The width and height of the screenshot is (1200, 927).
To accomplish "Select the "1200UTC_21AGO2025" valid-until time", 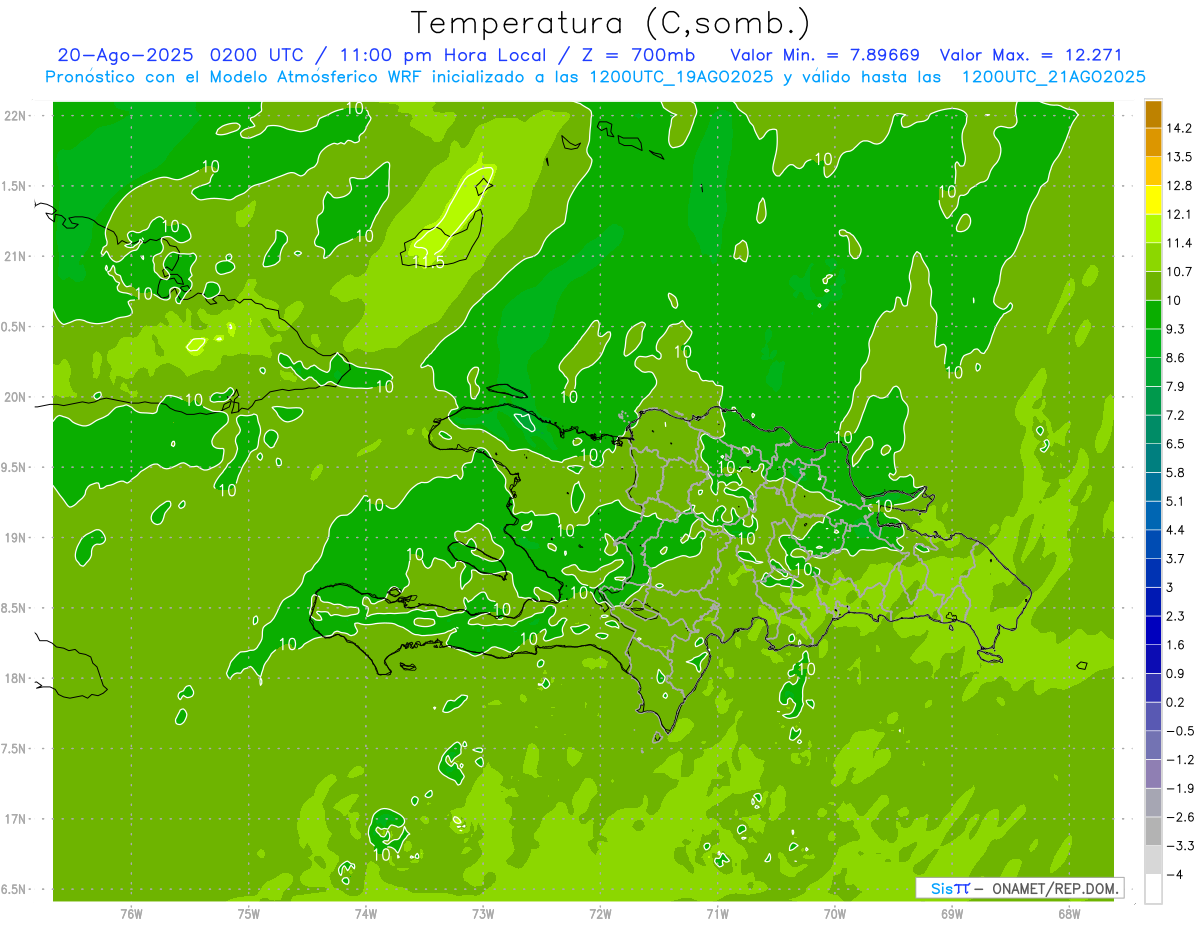I will pyautogui.click(x=1054, y=77).
